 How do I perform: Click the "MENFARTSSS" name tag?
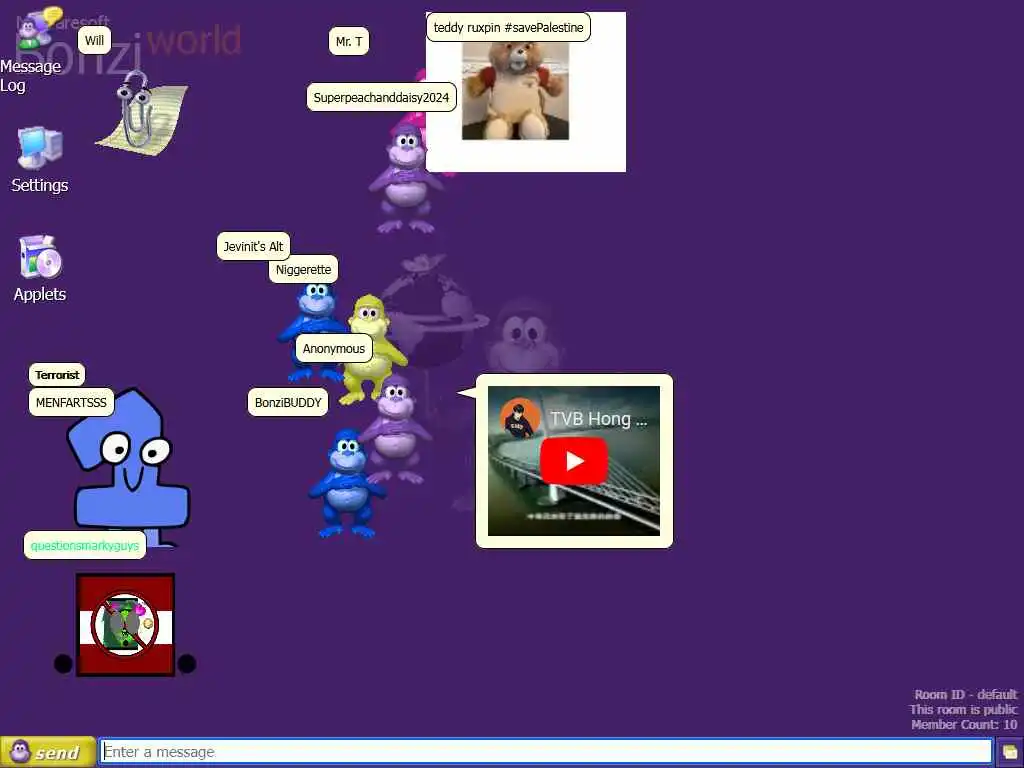pyautogui.click(x=71, y=403)
